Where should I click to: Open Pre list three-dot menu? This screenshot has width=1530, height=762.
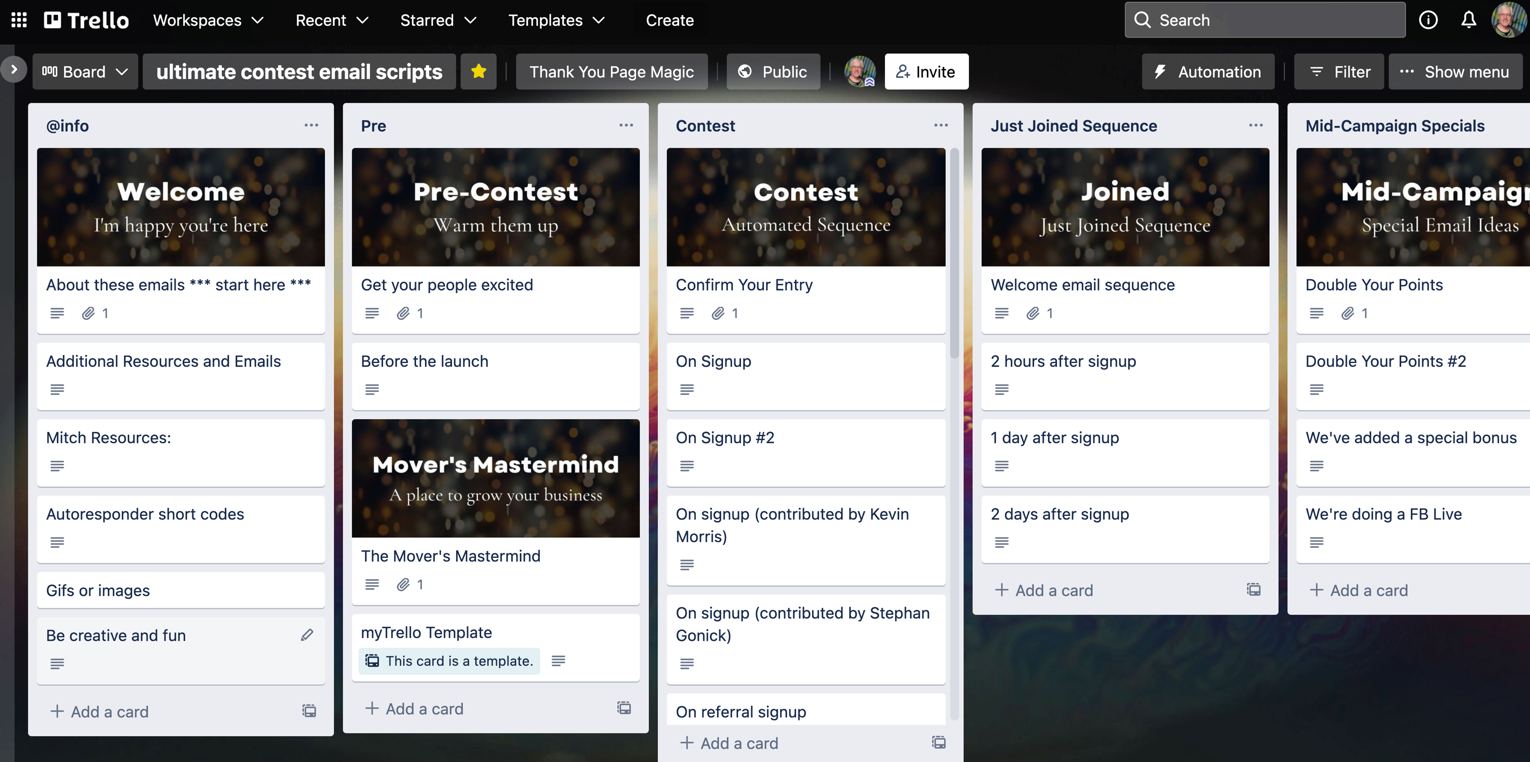pos(626,125)
